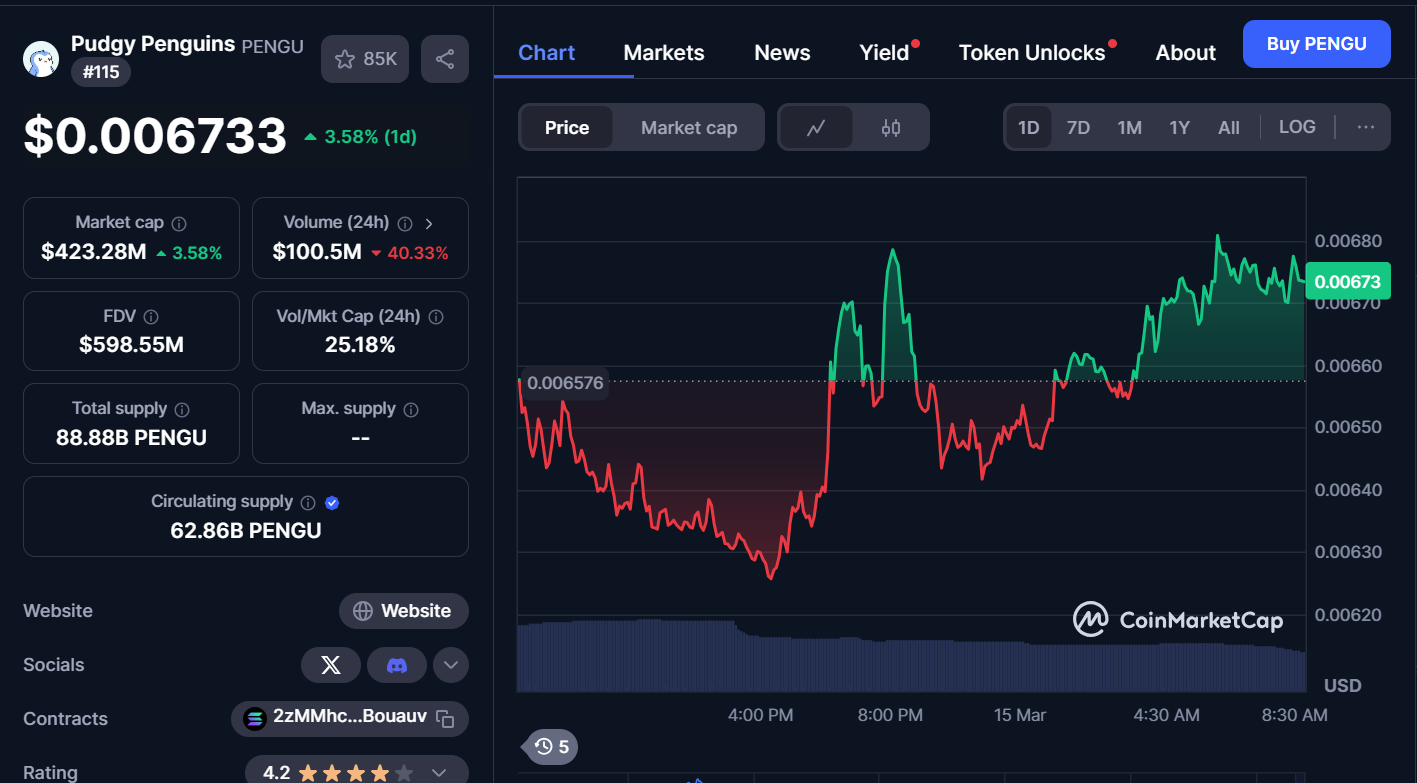Open the Token Unlocks tab
This screenshot has height=783, width=1417.
tap(1032, 53)
